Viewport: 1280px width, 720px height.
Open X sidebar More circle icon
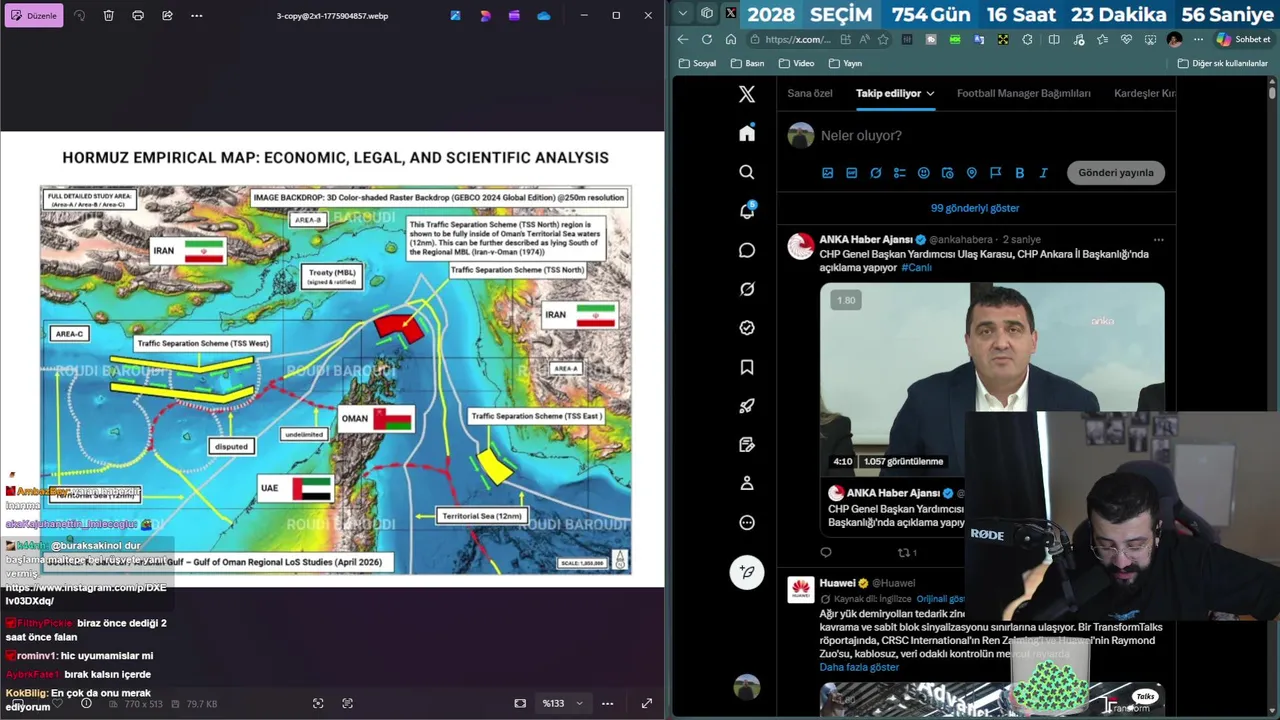(x=747, y=522)
